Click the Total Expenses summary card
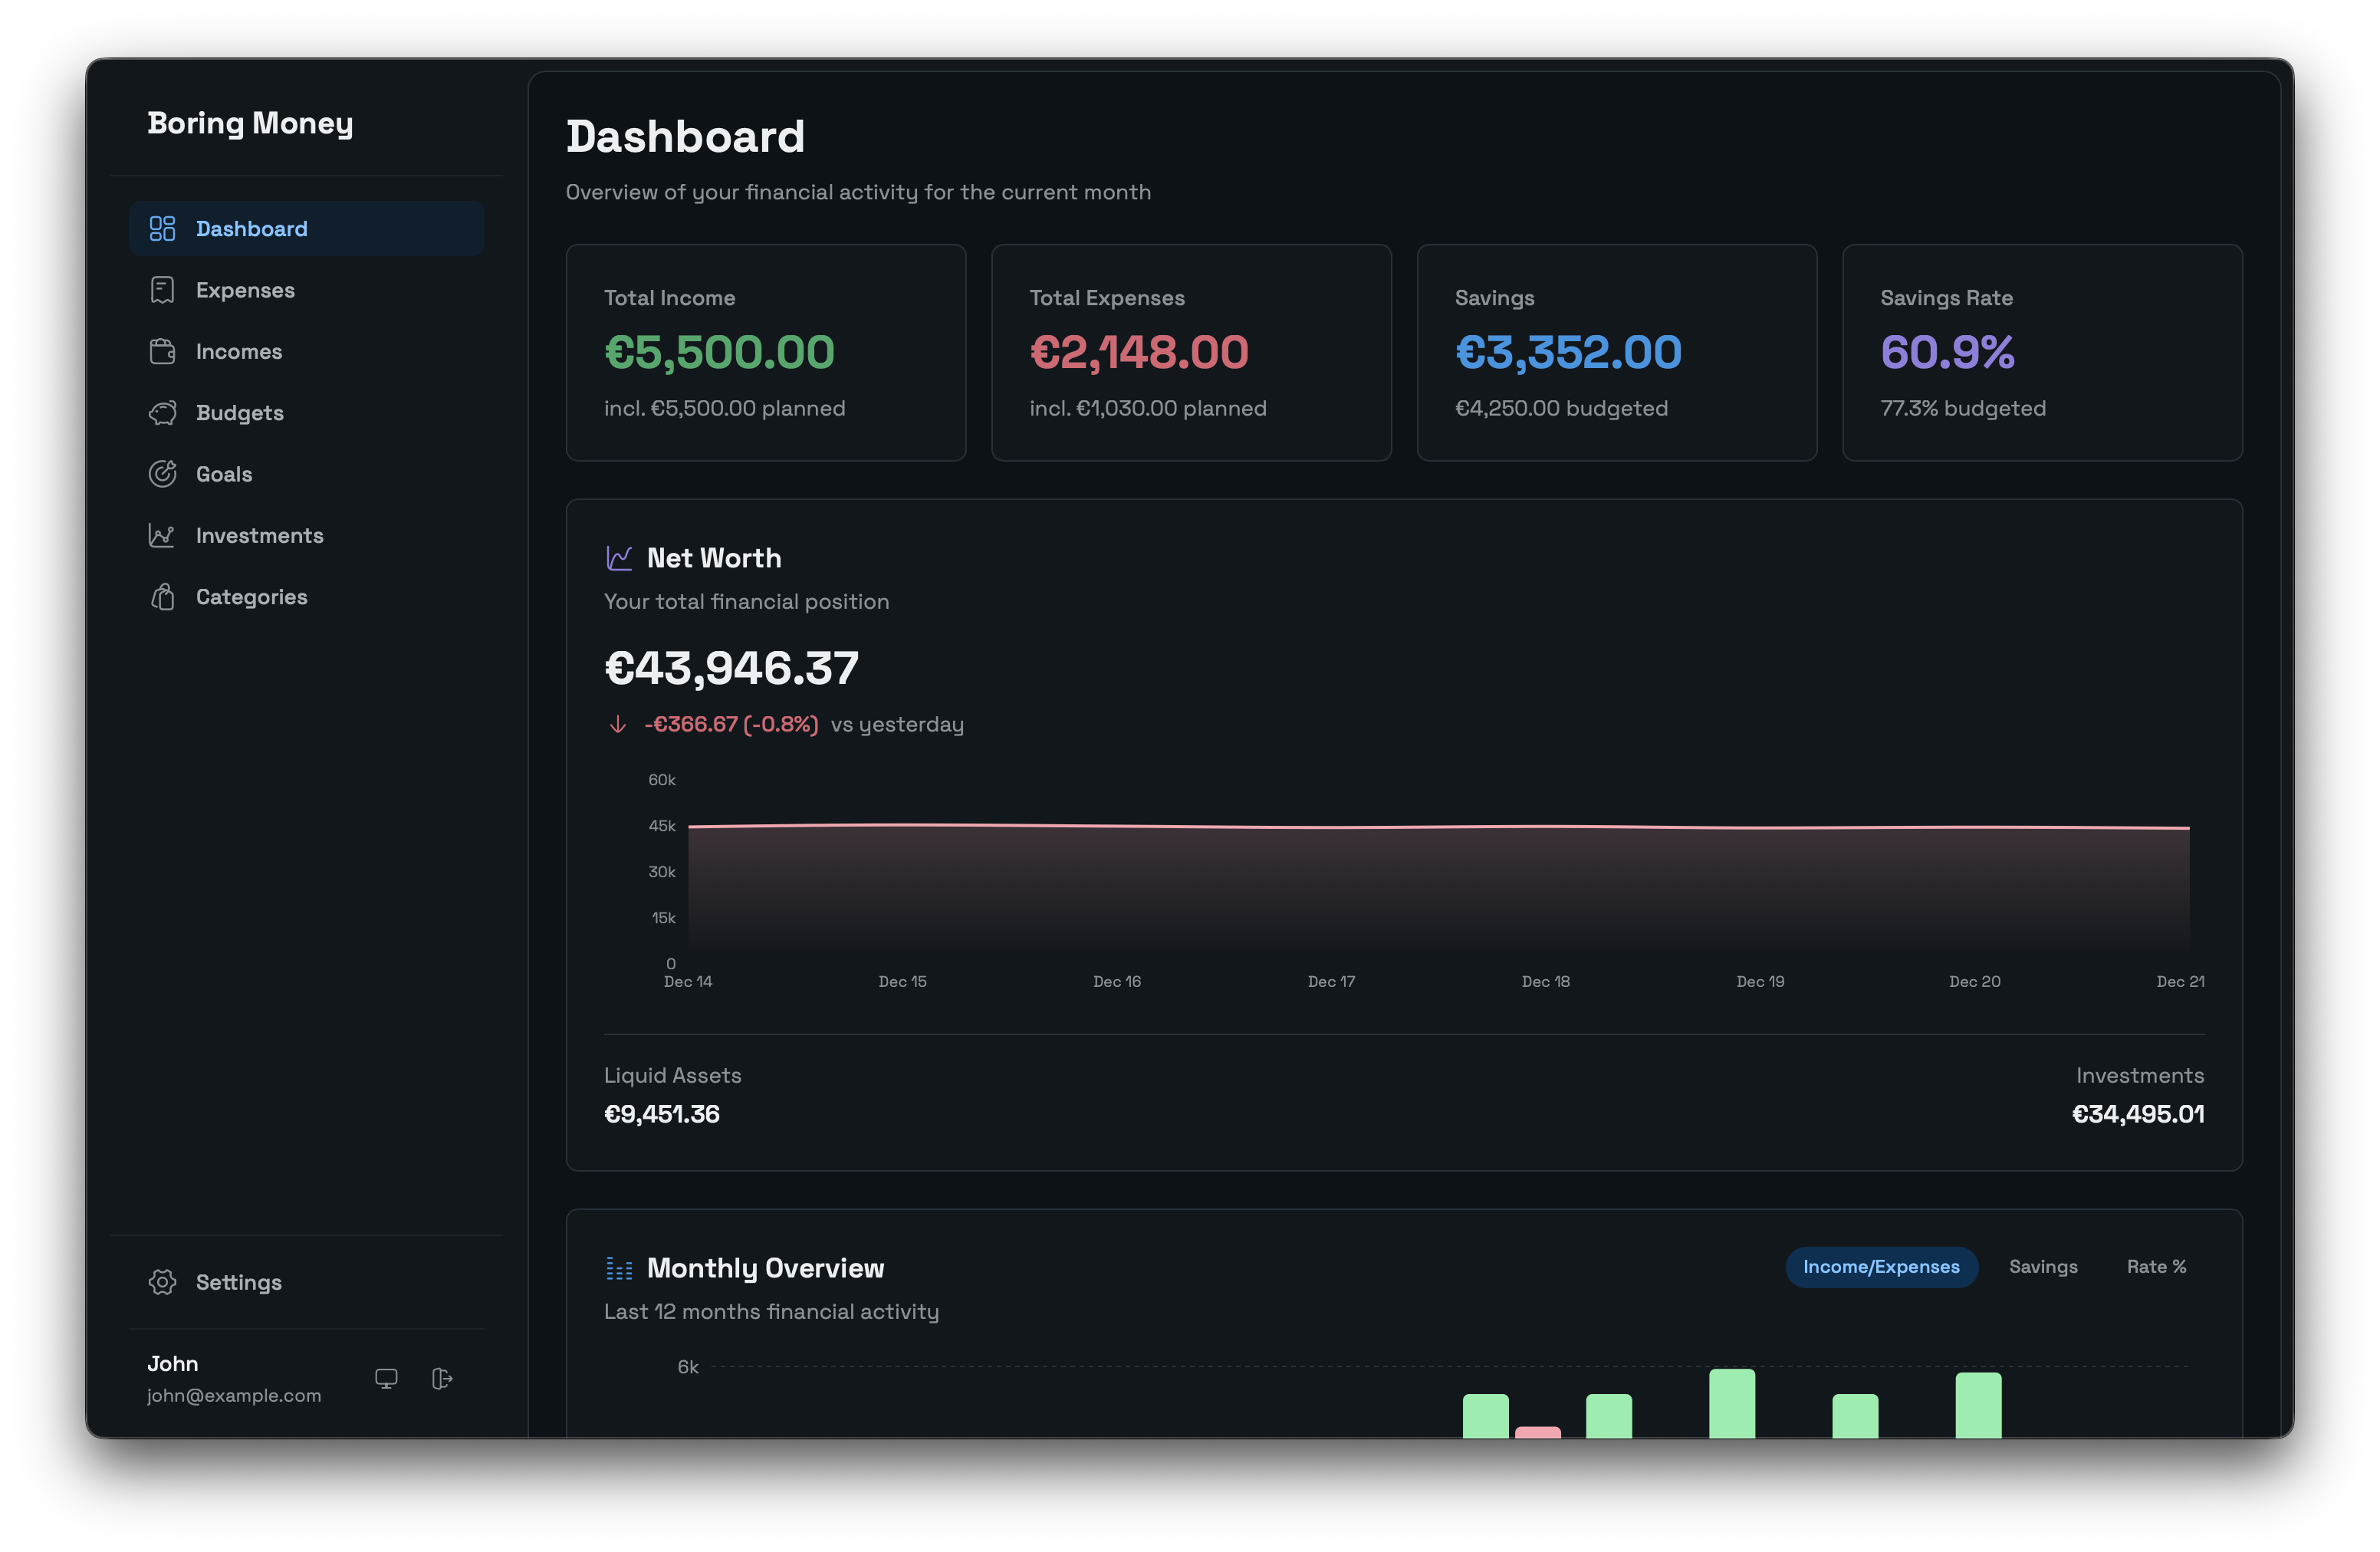 pos(1190,352)
